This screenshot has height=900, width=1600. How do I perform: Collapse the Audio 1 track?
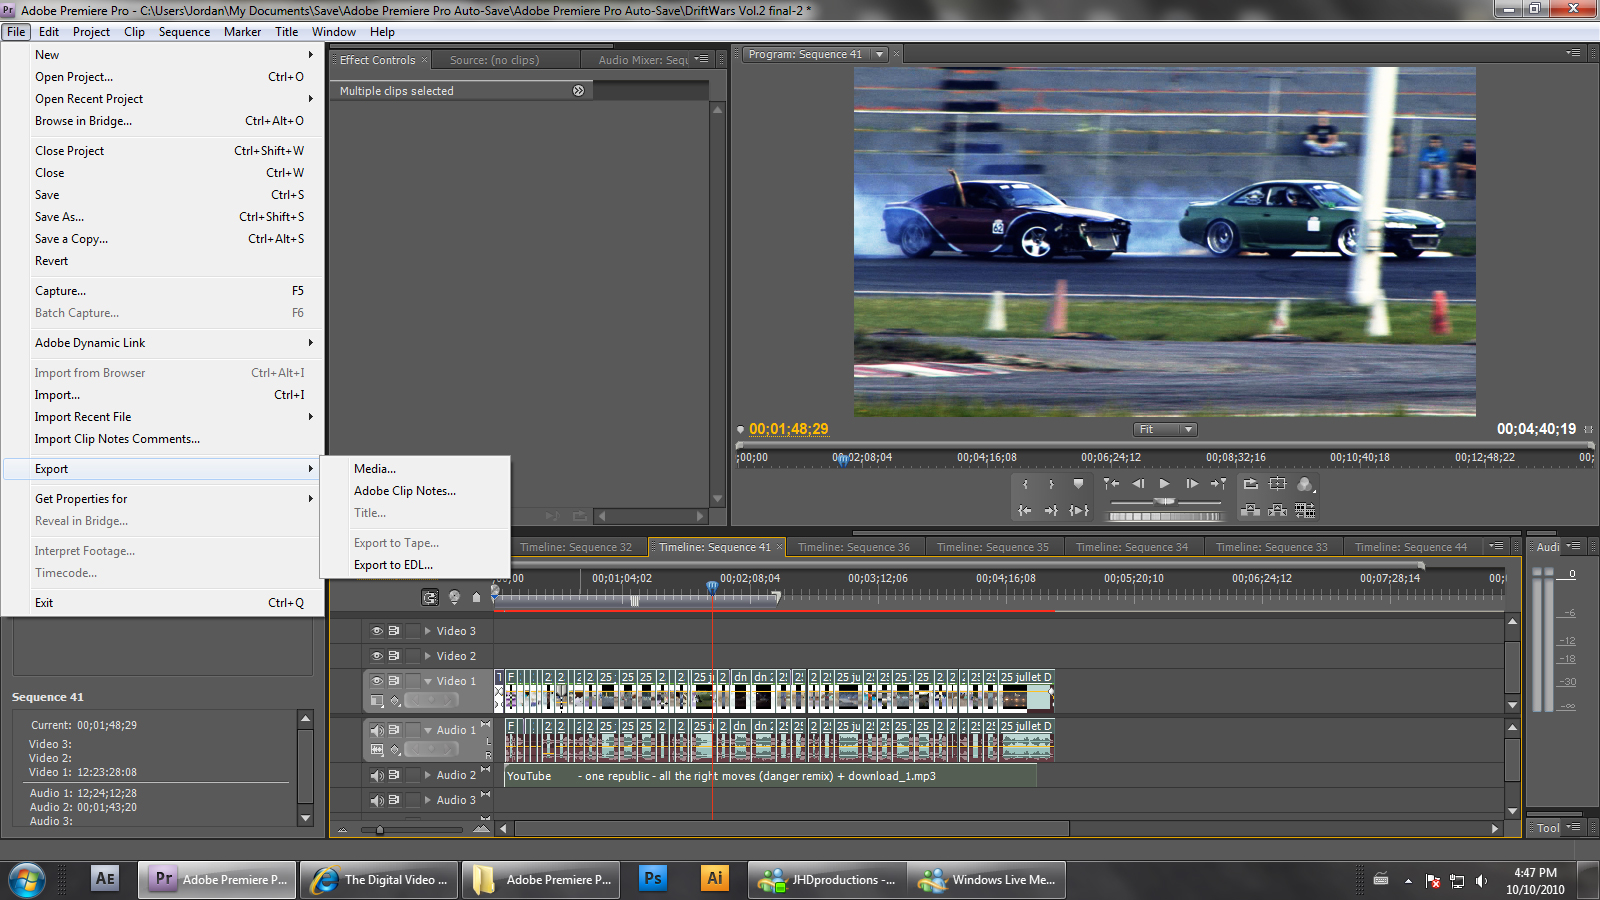coord(428,730)
